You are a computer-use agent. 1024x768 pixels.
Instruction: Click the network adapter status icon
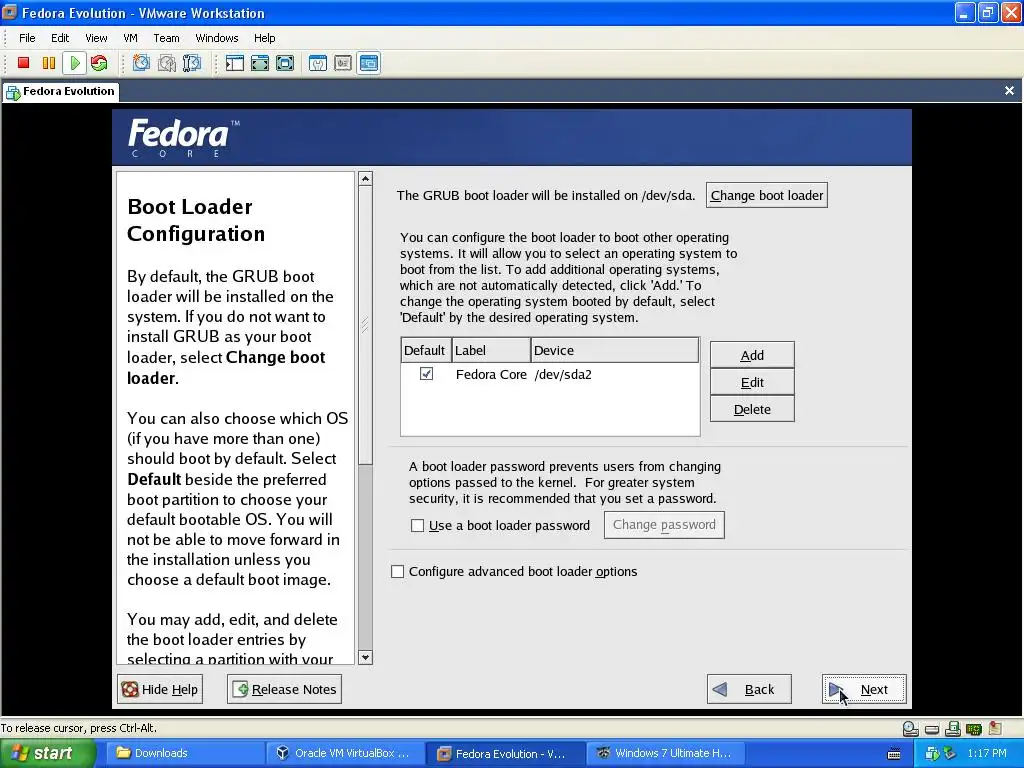coord(974,728)
